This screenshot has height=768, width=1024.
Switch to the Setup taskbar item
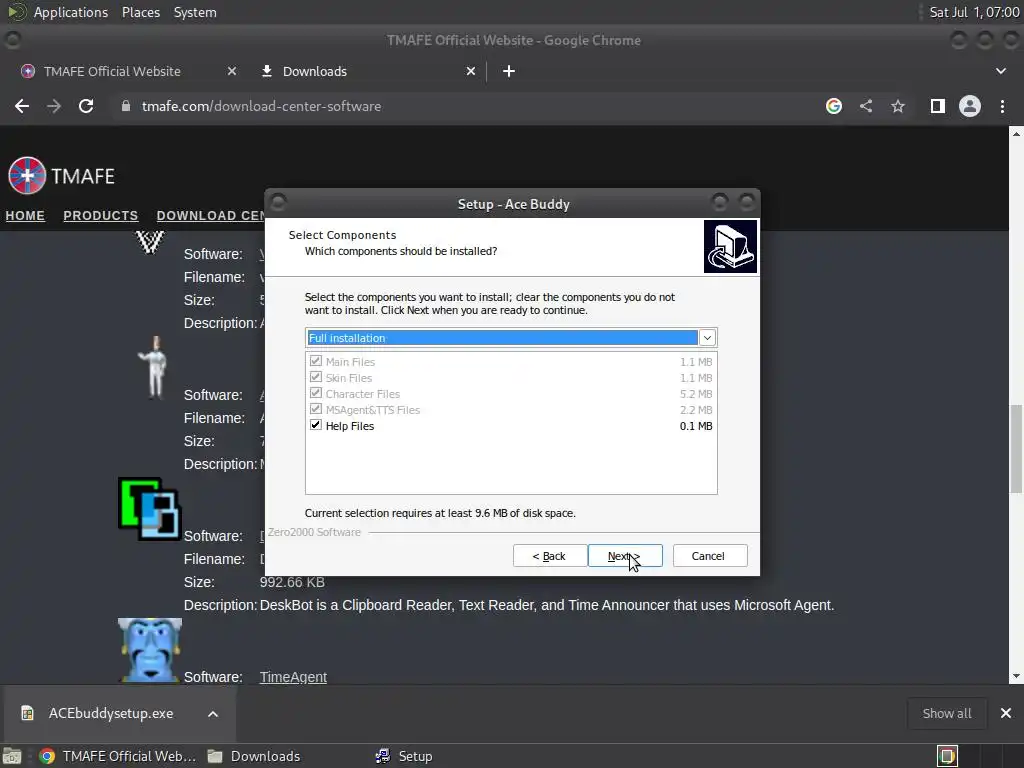[x=404, y=756]
